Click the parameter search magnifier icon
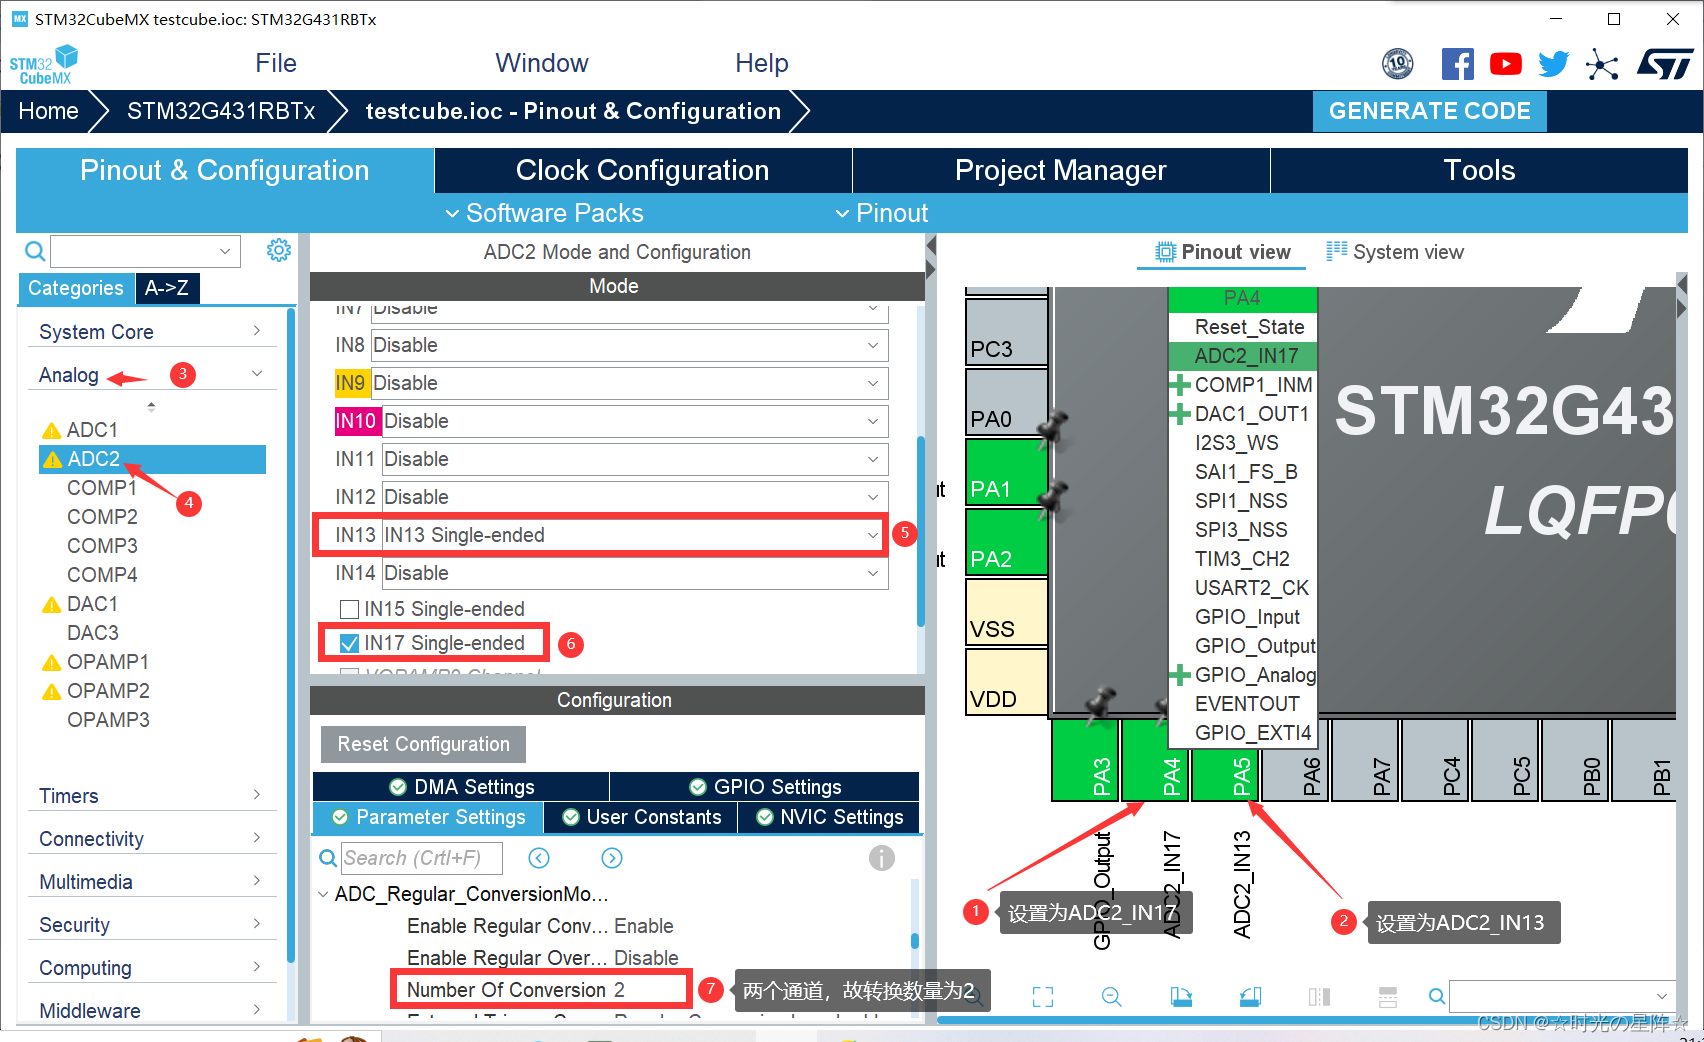The width and height of the screenshot is (1704, 1042). (328, 858)
